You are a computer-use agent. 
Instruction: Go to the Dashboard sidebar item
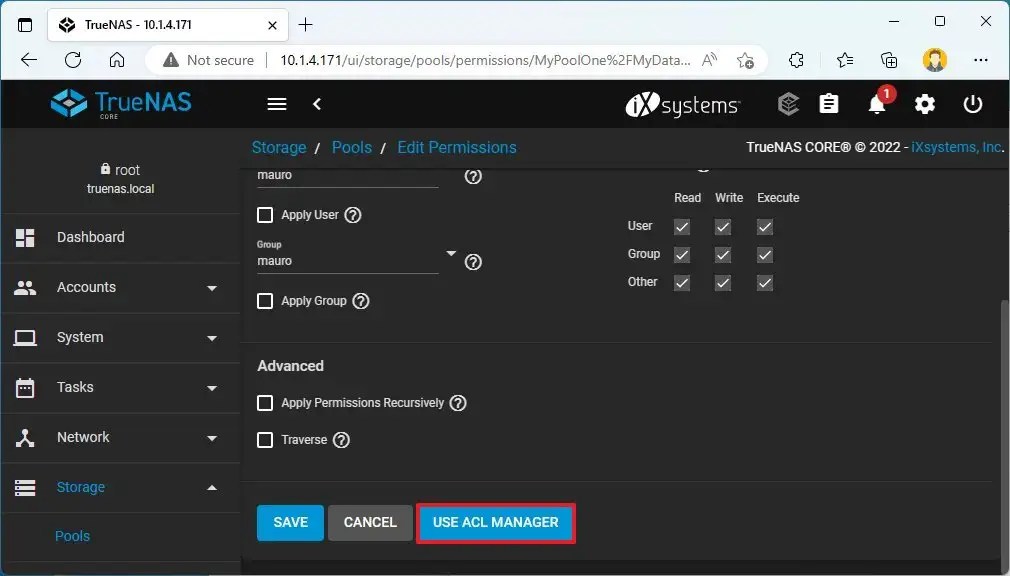click(91, 237)
